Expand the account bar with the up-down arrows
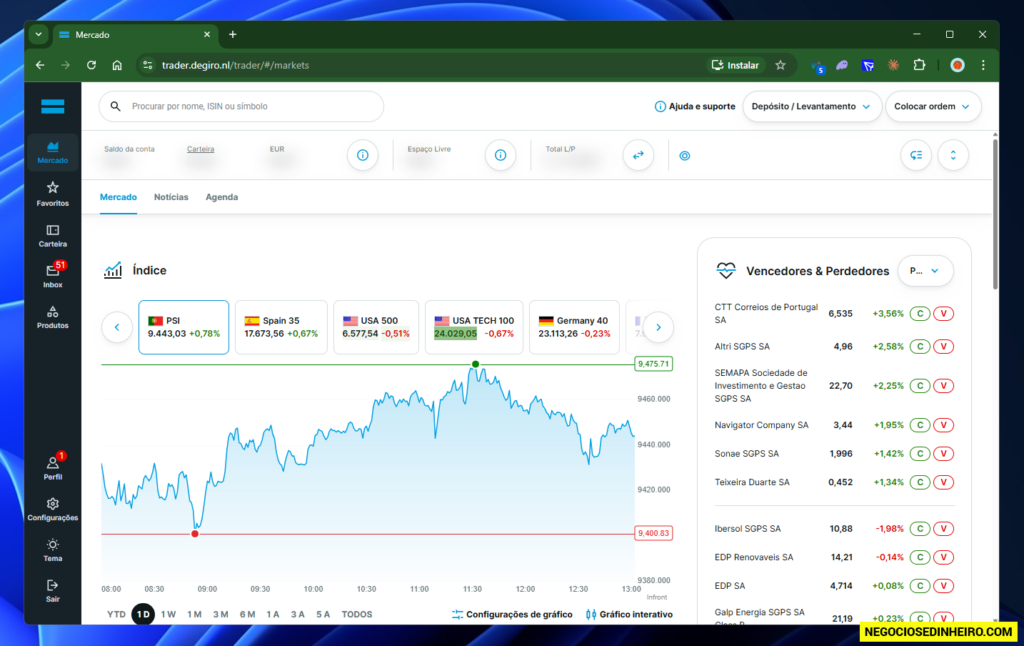Screen dimensions: 1024x646 (x=953, y=155)
